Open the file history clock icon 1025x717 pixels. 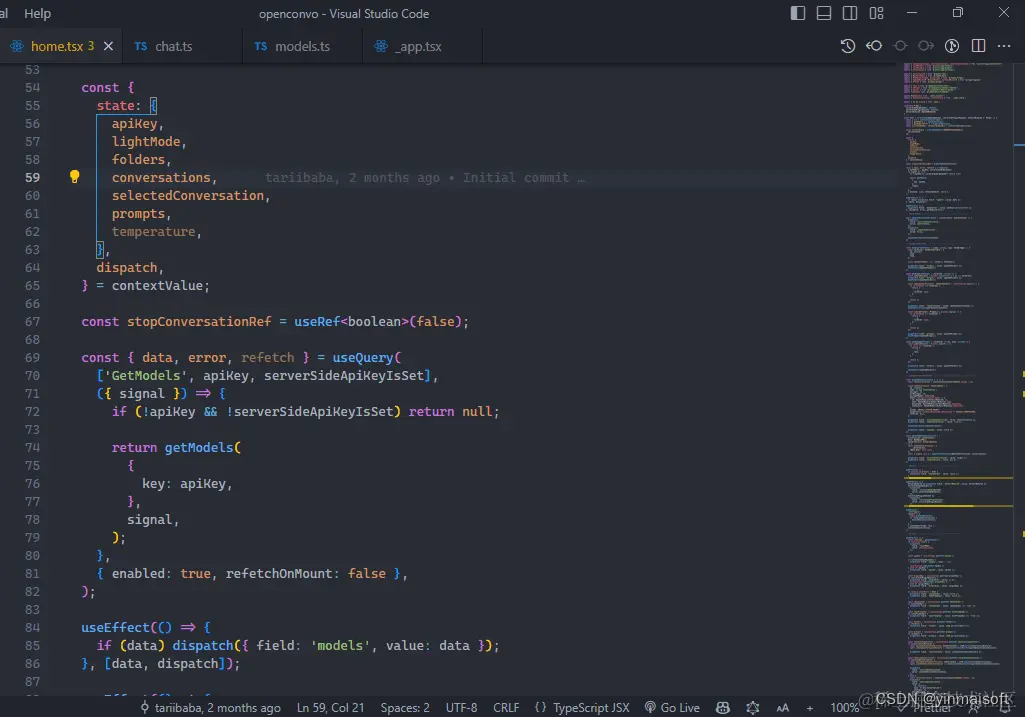848,45
